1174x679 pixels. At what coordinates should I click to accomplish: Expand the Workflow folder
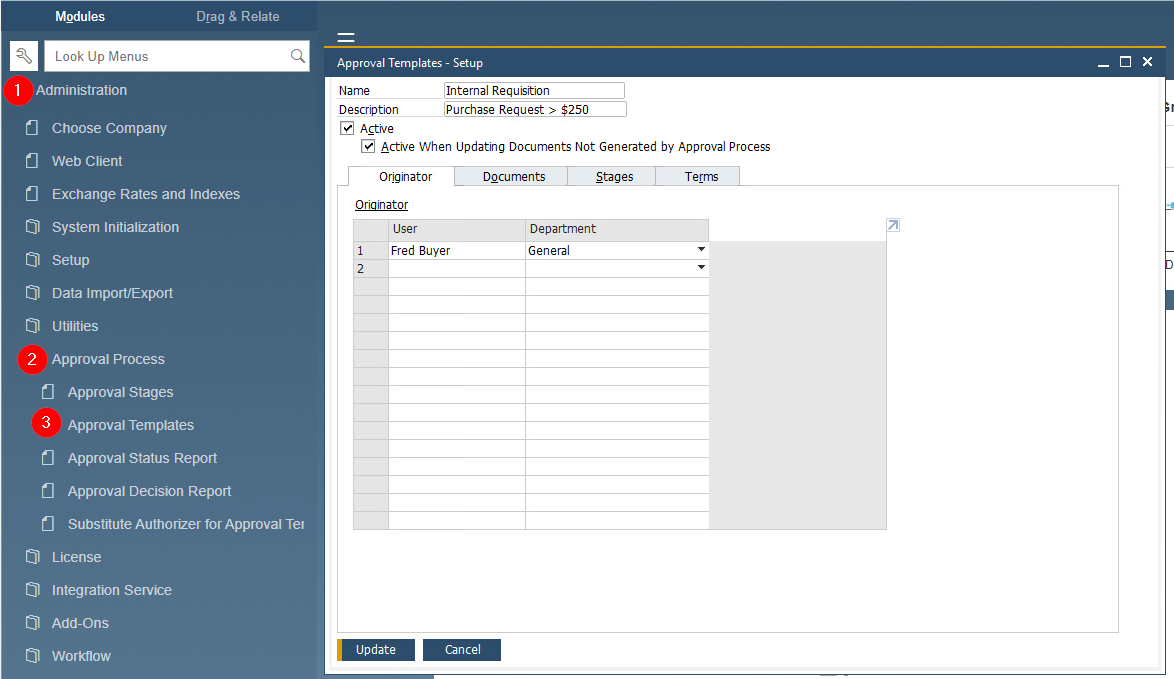click(x=81, y=656)
